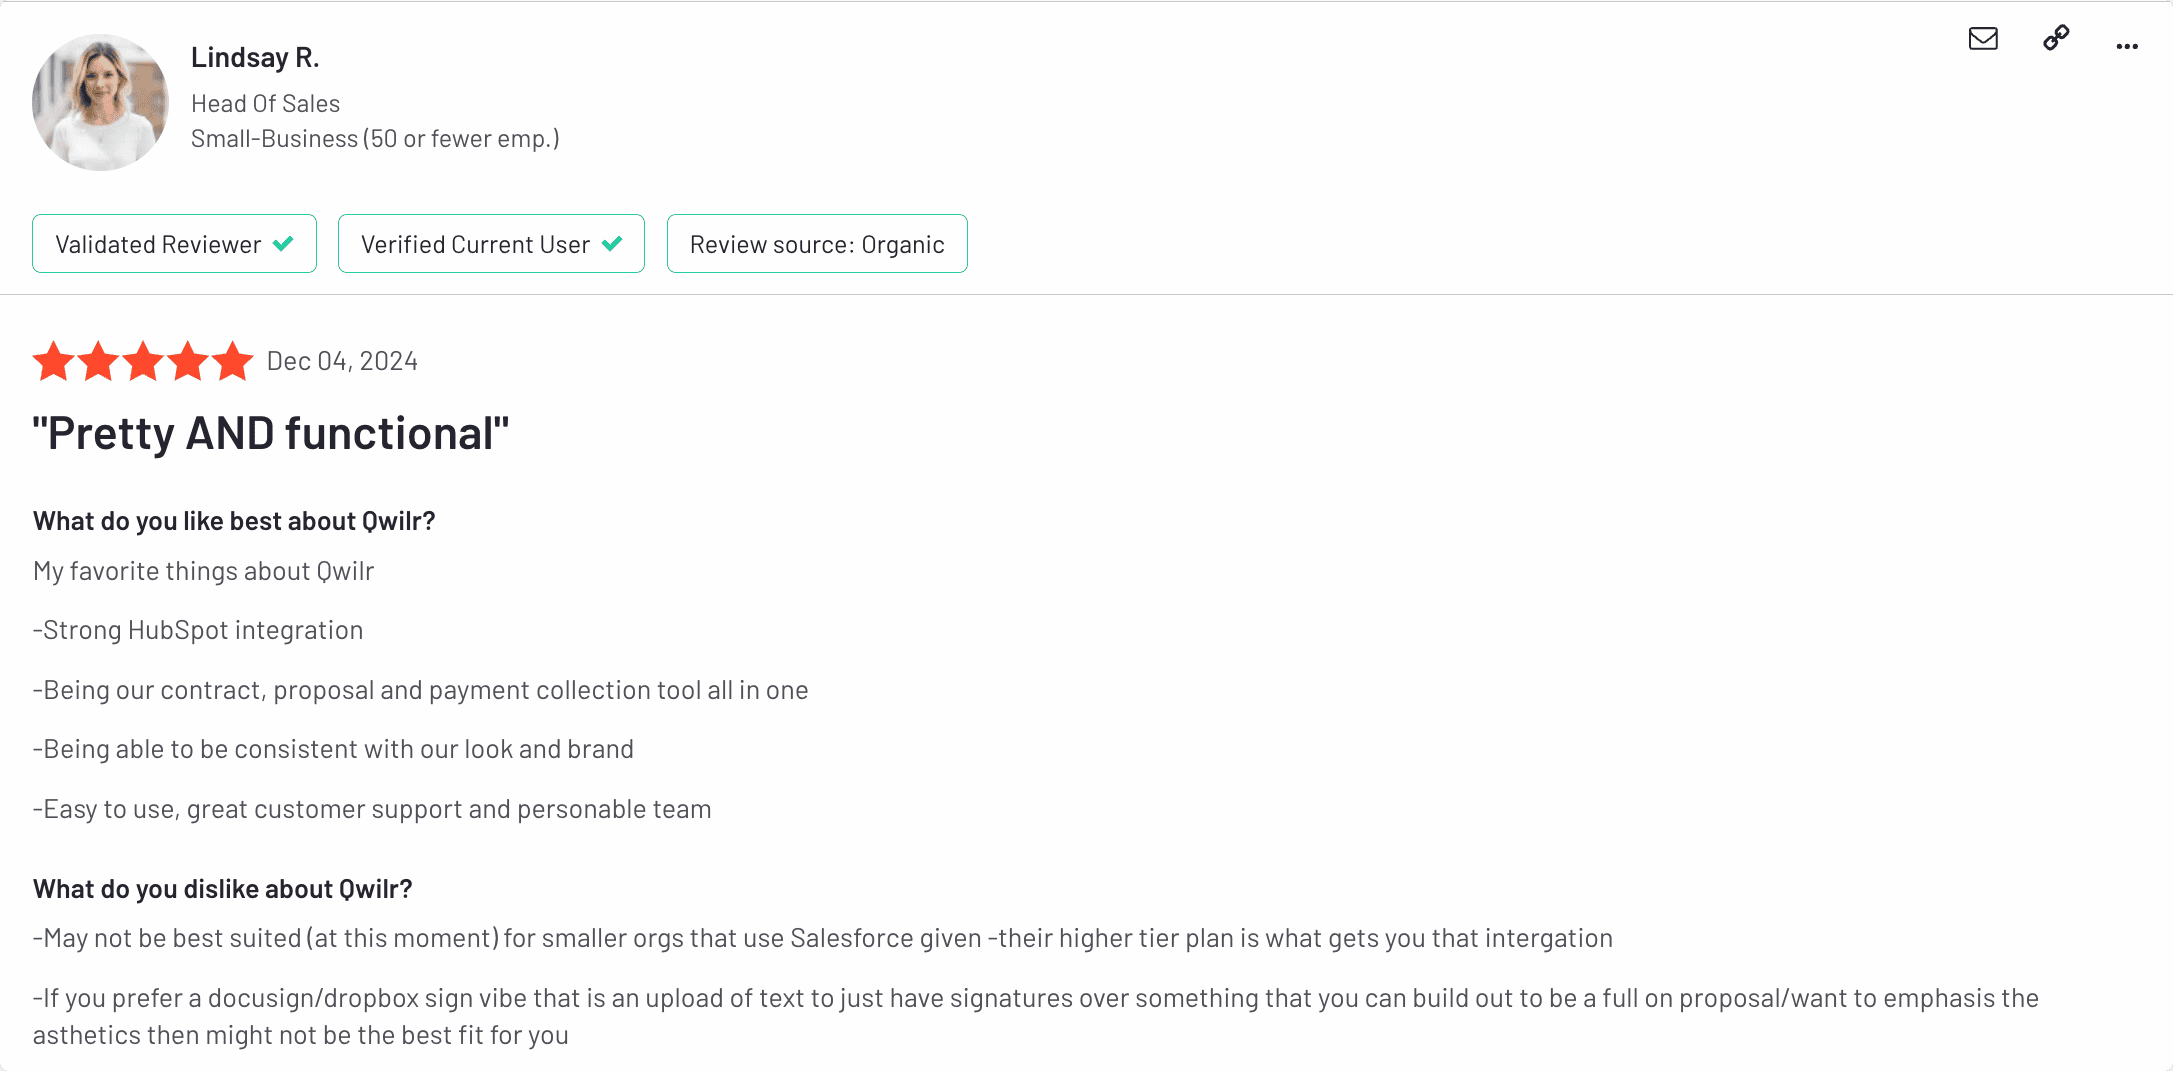Click the second rating star

click(x=99, y=361)
